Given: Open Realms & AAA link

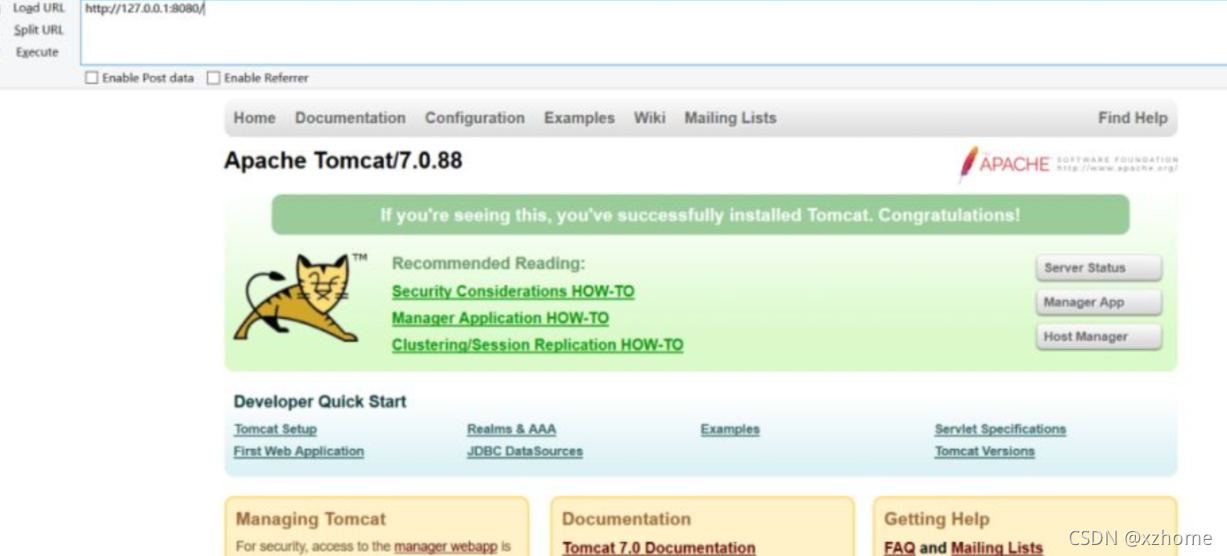Looking at the screenshot, I should (x=511, y=429).
